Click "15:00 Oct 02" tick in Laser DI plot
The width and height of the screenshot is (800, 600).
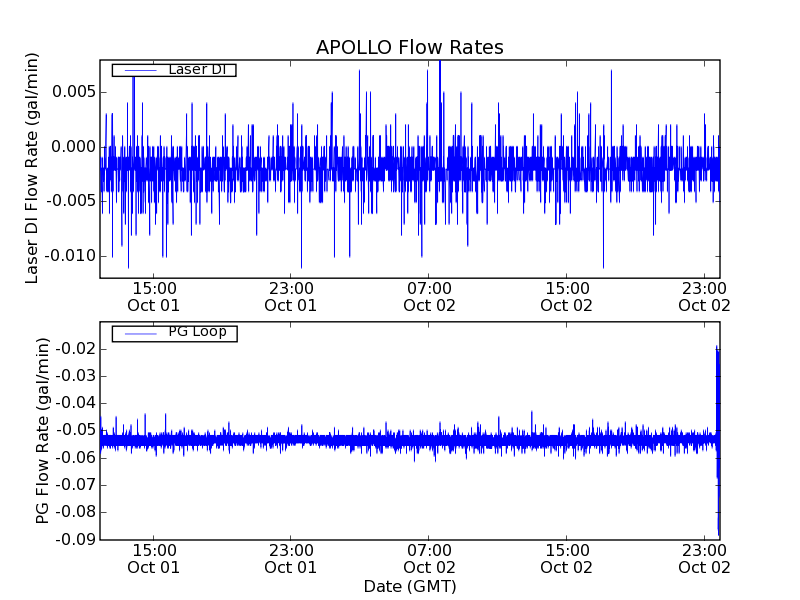[567, 297]
